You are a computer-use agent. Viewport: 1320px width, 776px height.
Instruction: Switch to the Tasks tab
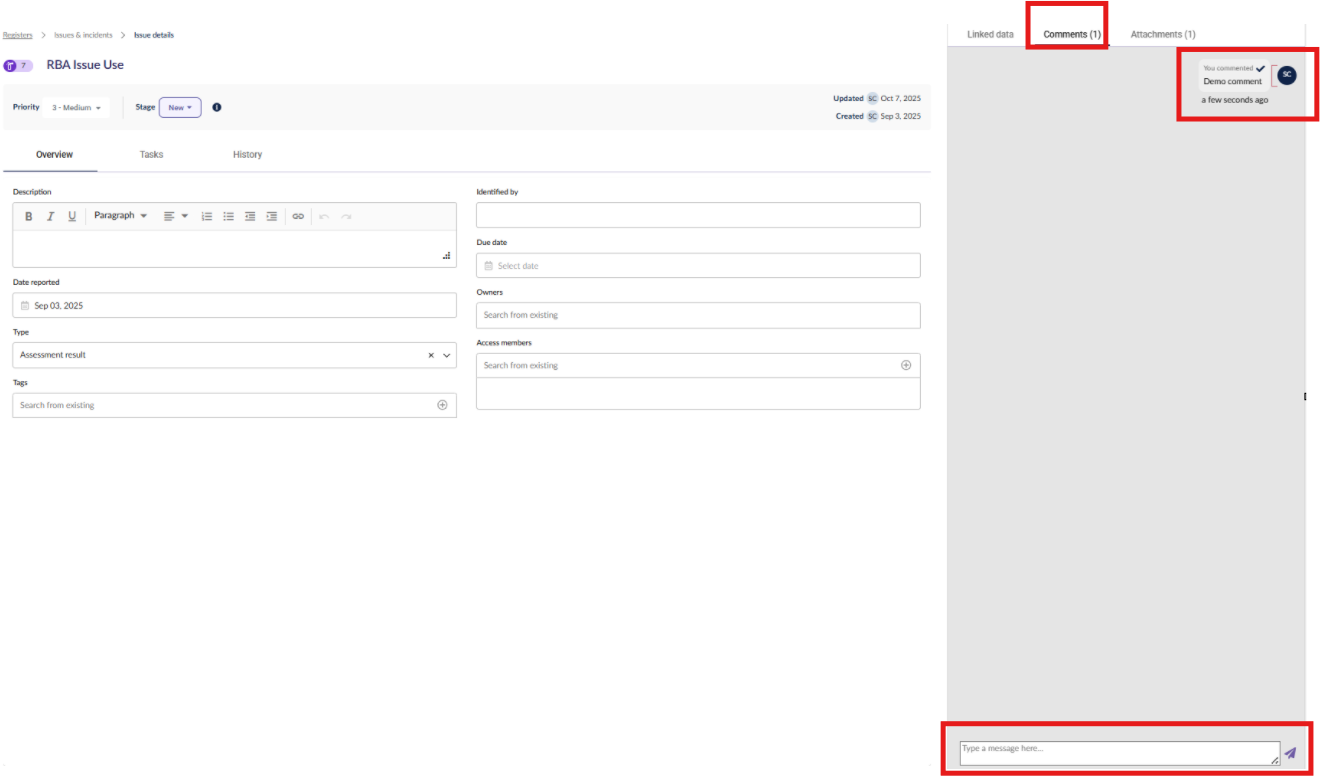151,155
